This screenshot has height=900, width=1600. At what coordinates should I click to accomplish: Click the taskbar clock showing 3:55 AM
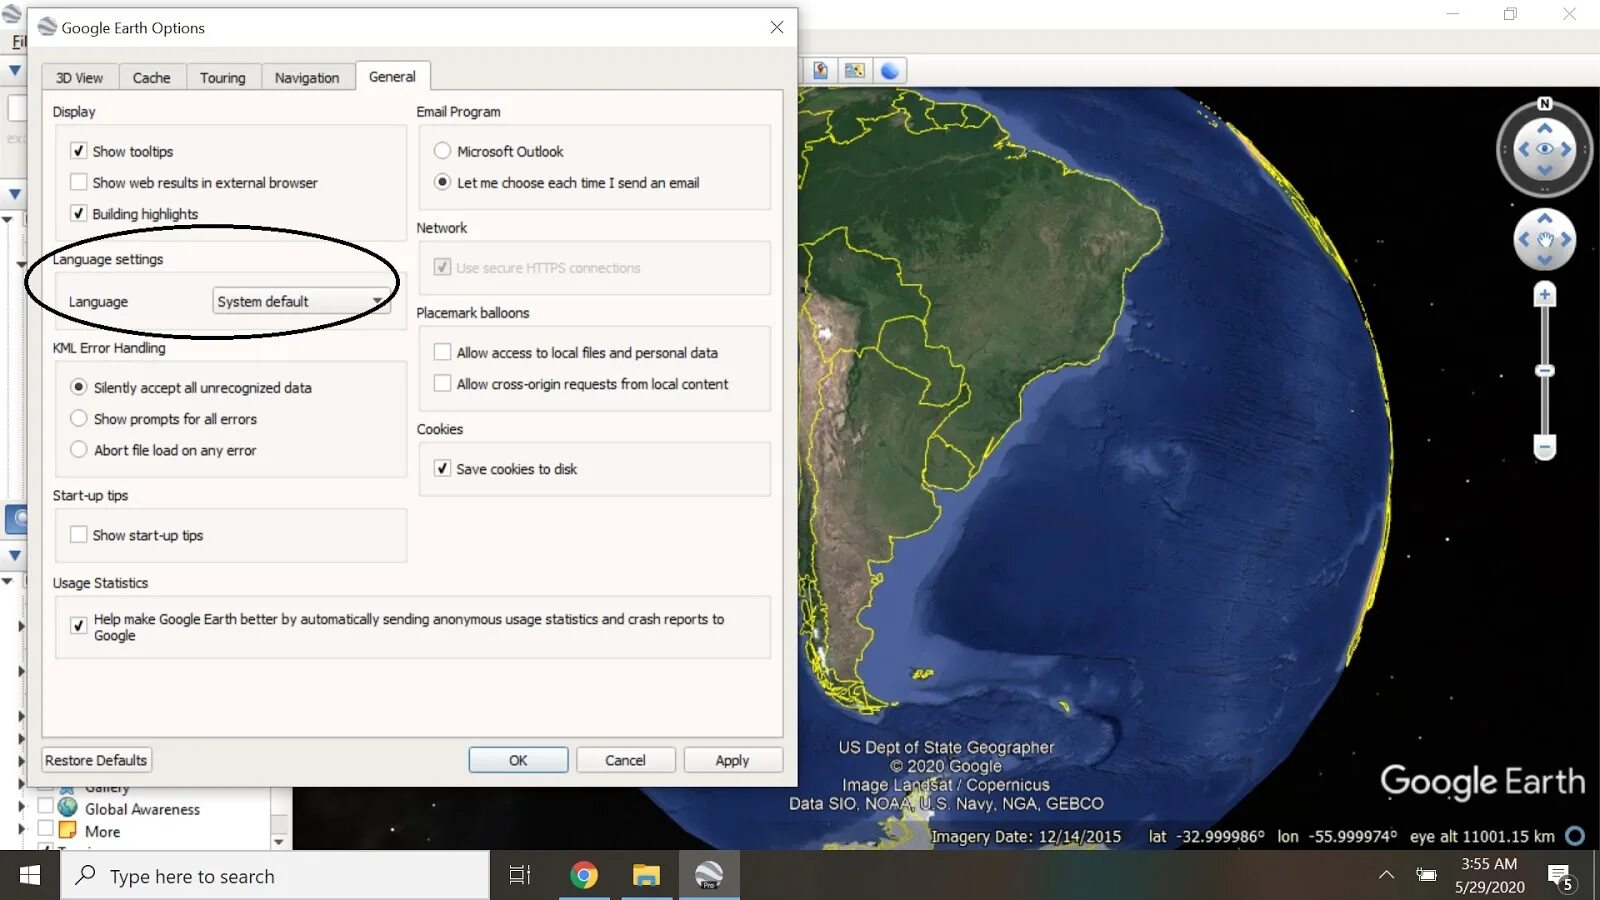[x=1489, y=875]
